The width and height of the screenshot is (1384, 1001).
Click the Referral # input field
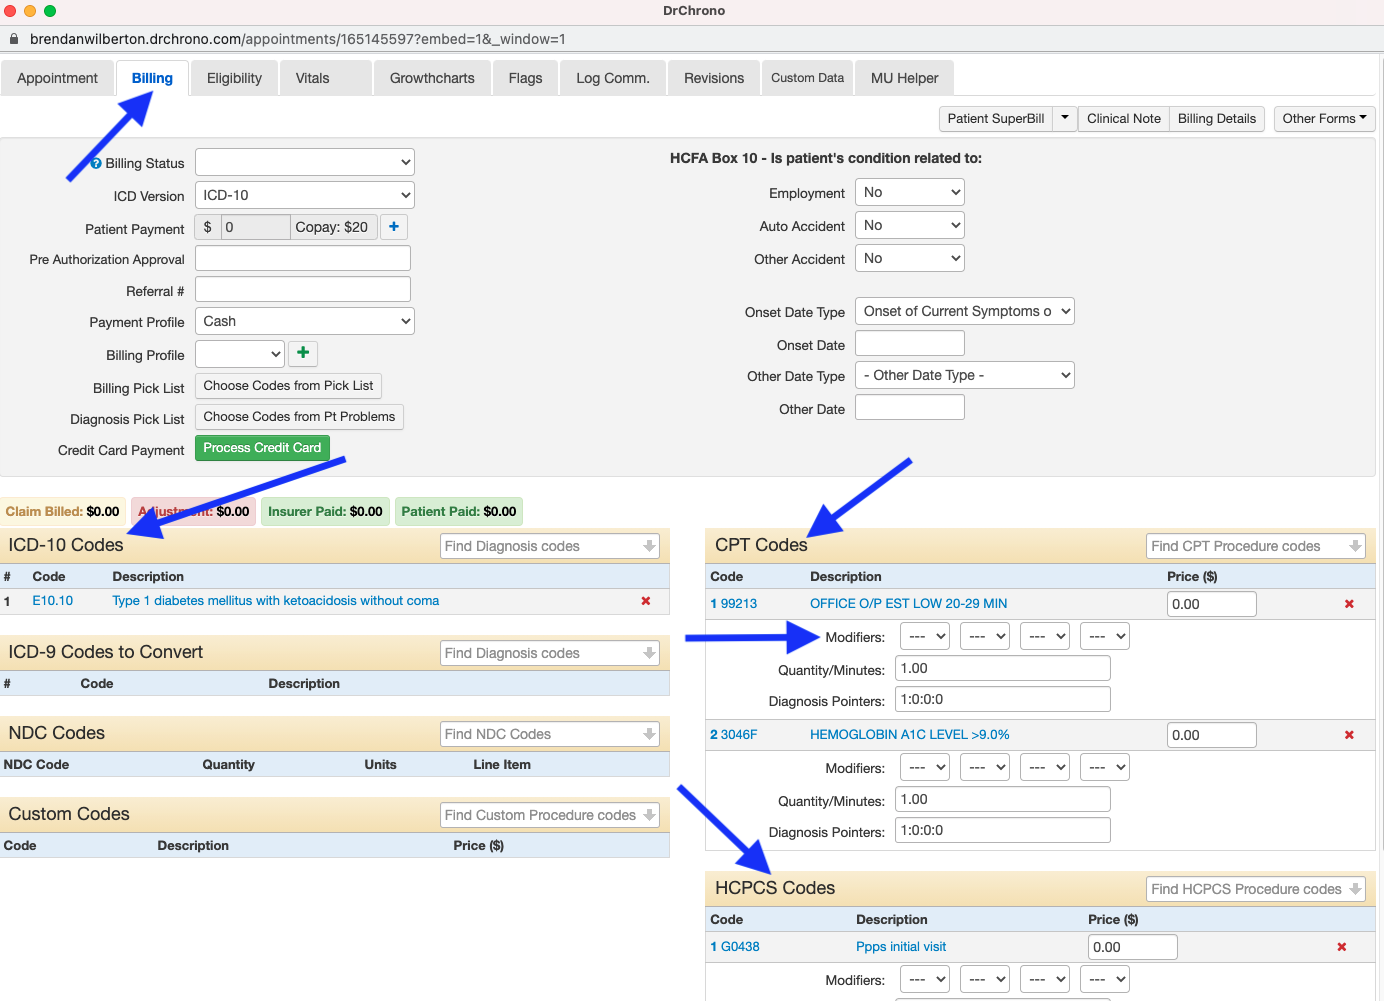tap(303, 289)
